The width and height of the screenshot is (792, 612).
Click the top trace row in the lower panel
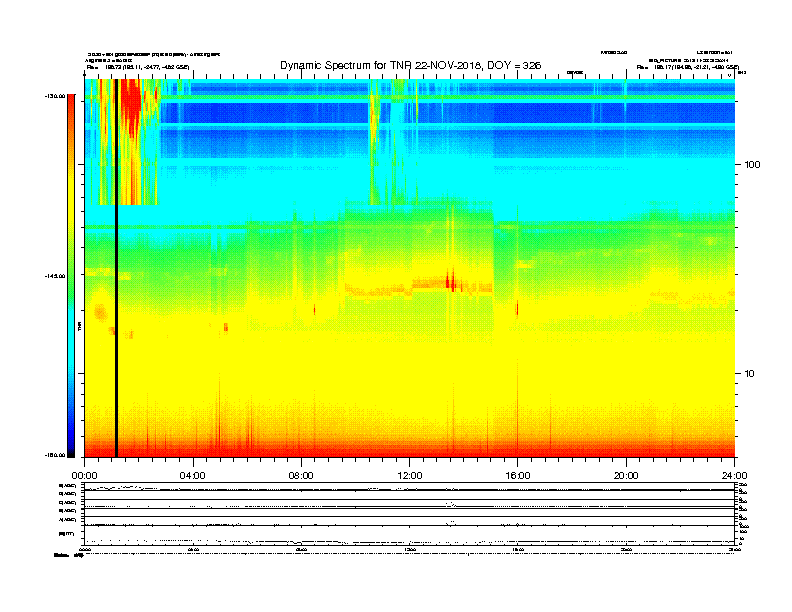pyautogui.click(x=409, y=487)
